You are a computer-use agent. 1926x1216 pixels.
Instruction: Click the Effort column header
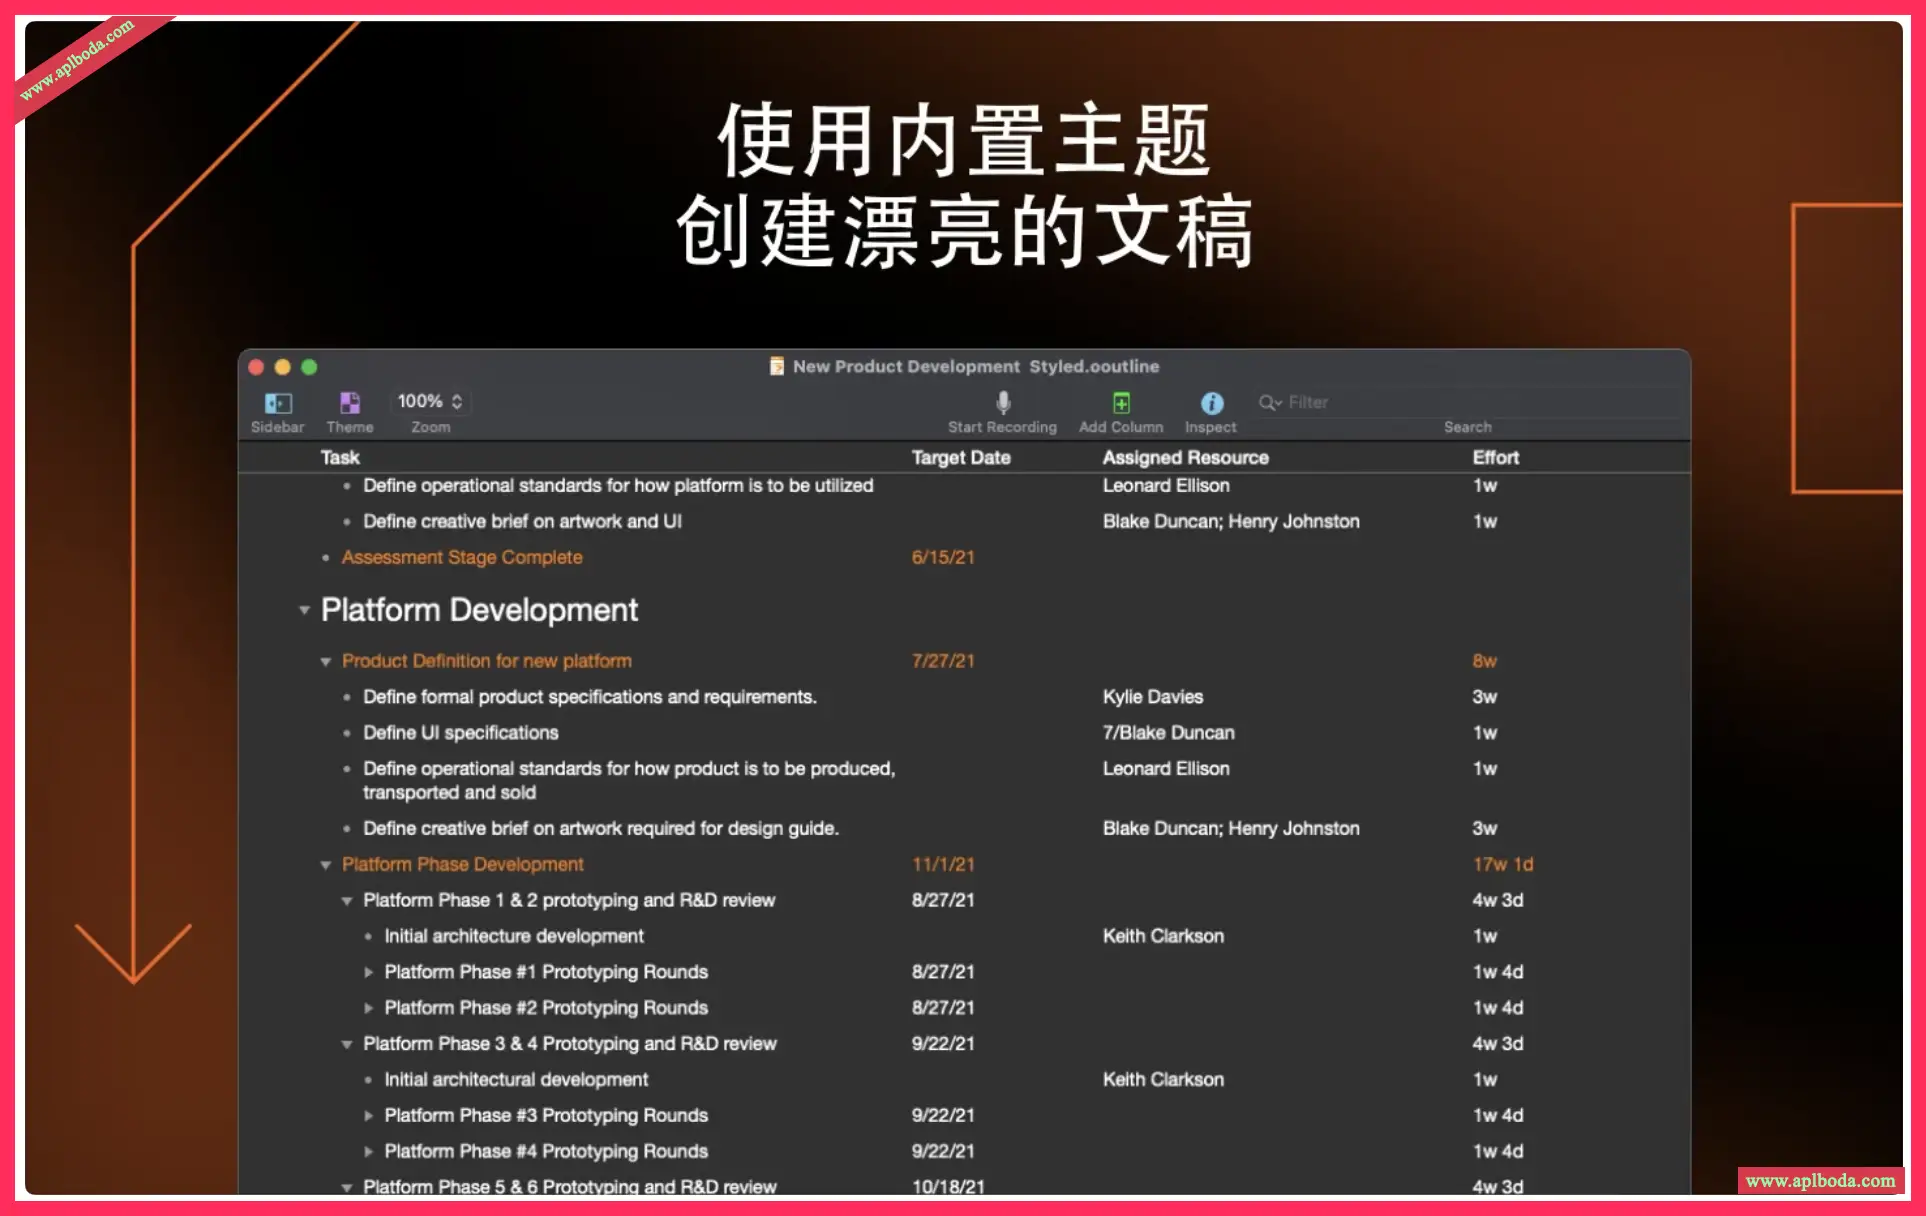pyautogui.click(x=1495, y=457)
